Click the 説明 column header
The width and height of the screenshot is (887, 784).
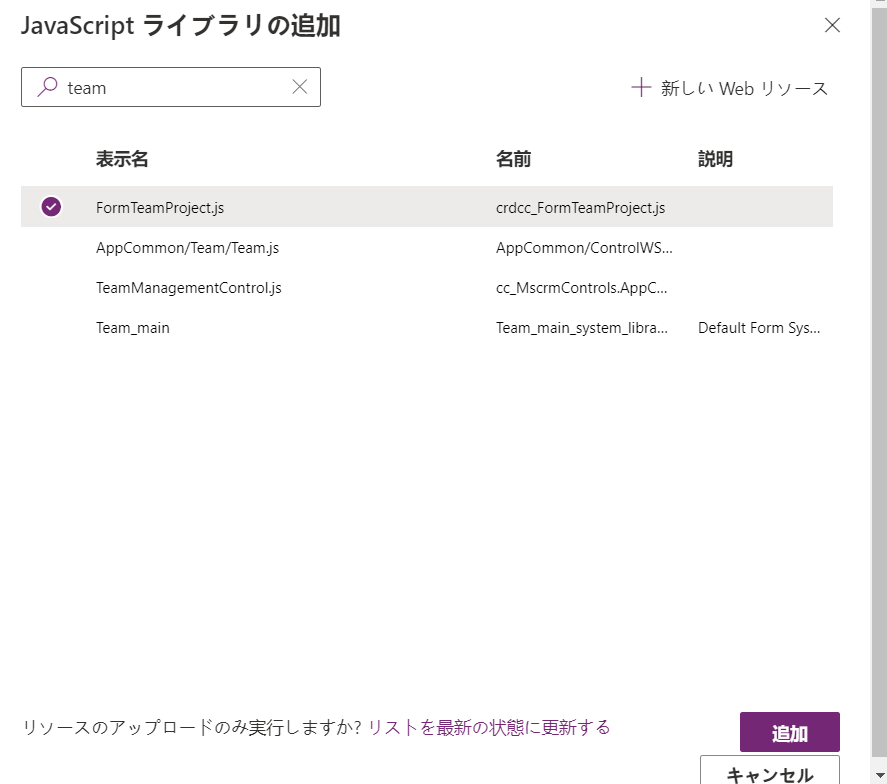[715, 159]
